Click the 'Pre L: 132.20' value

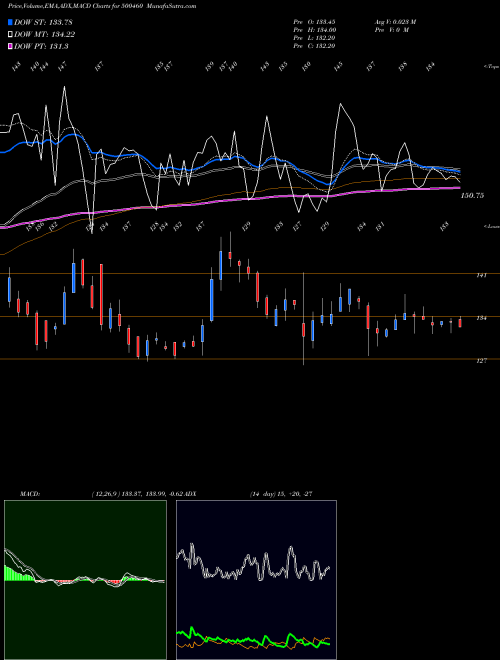click(314, 38)
